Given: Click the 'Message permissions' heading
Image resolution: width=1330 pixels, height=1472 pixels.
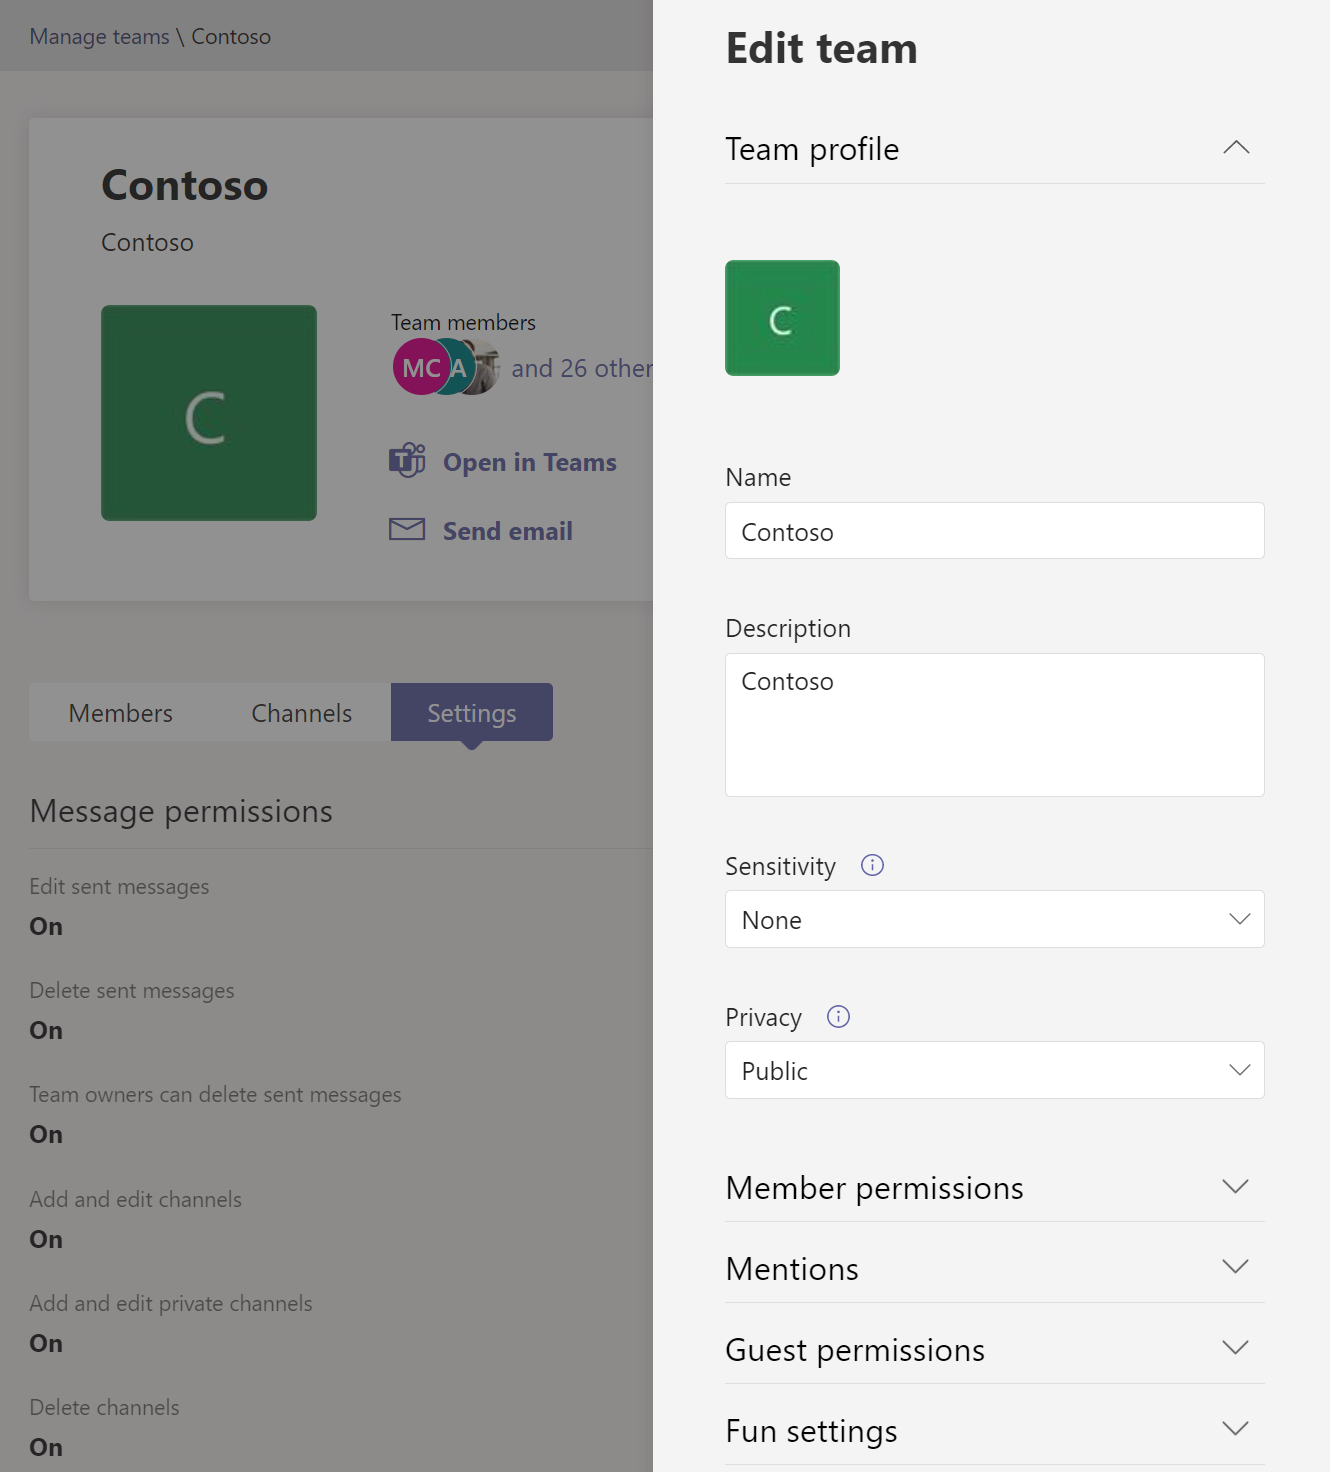Looking at the screenshot, I should [181, 811].
